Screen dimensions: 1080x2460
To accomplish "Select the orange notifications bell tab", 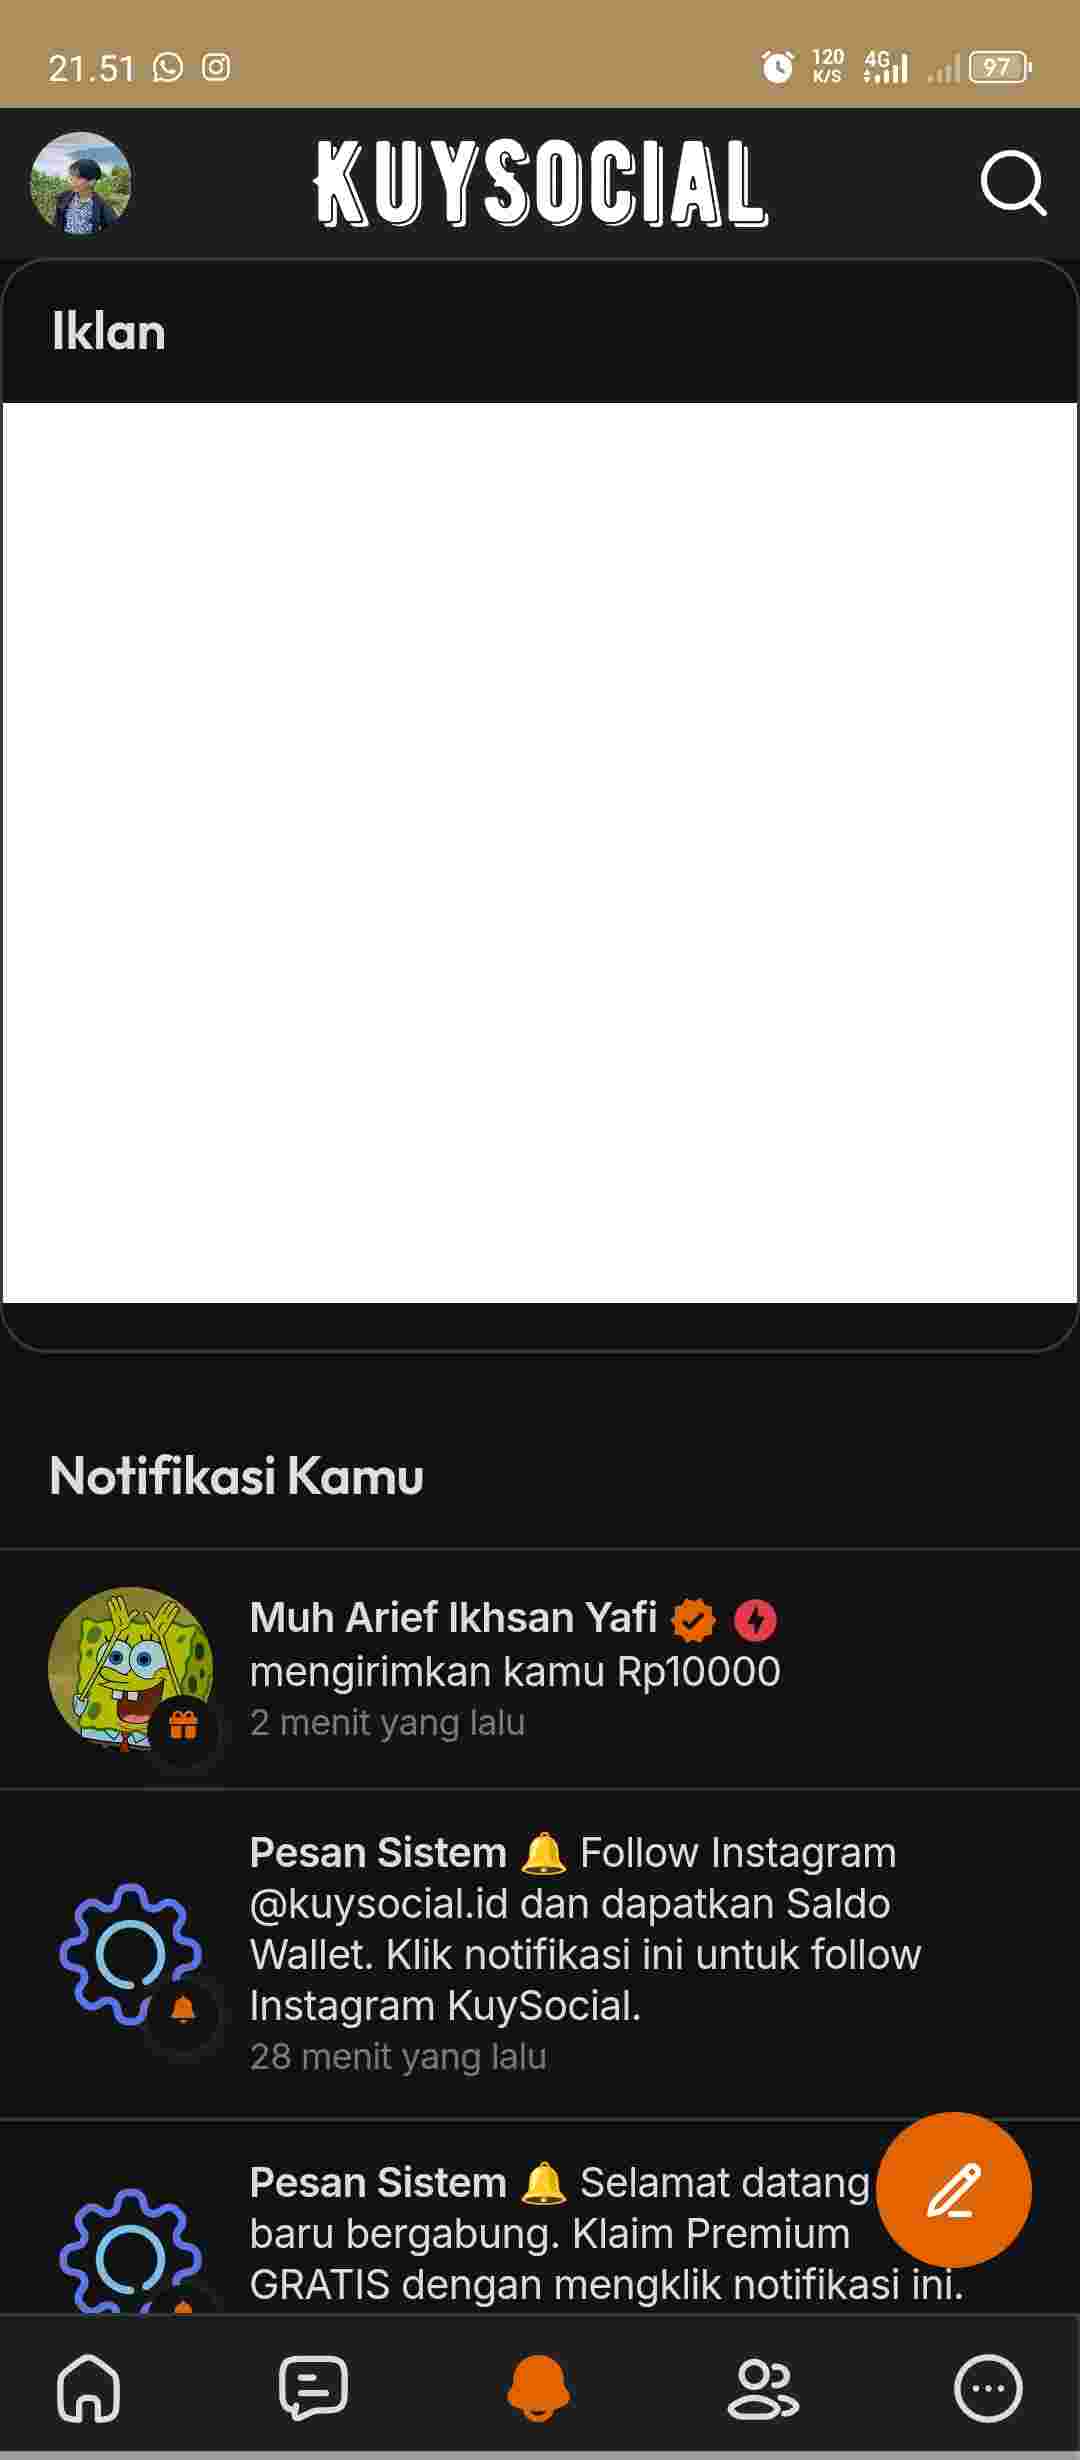I will [538, 2388].
